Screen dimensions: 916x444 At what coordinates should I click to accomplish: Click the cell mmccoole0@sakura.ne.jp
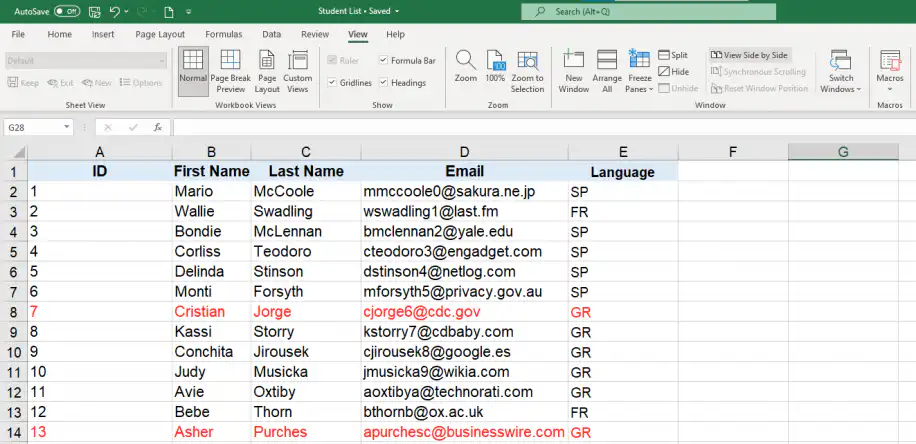(x=464, y=192)
